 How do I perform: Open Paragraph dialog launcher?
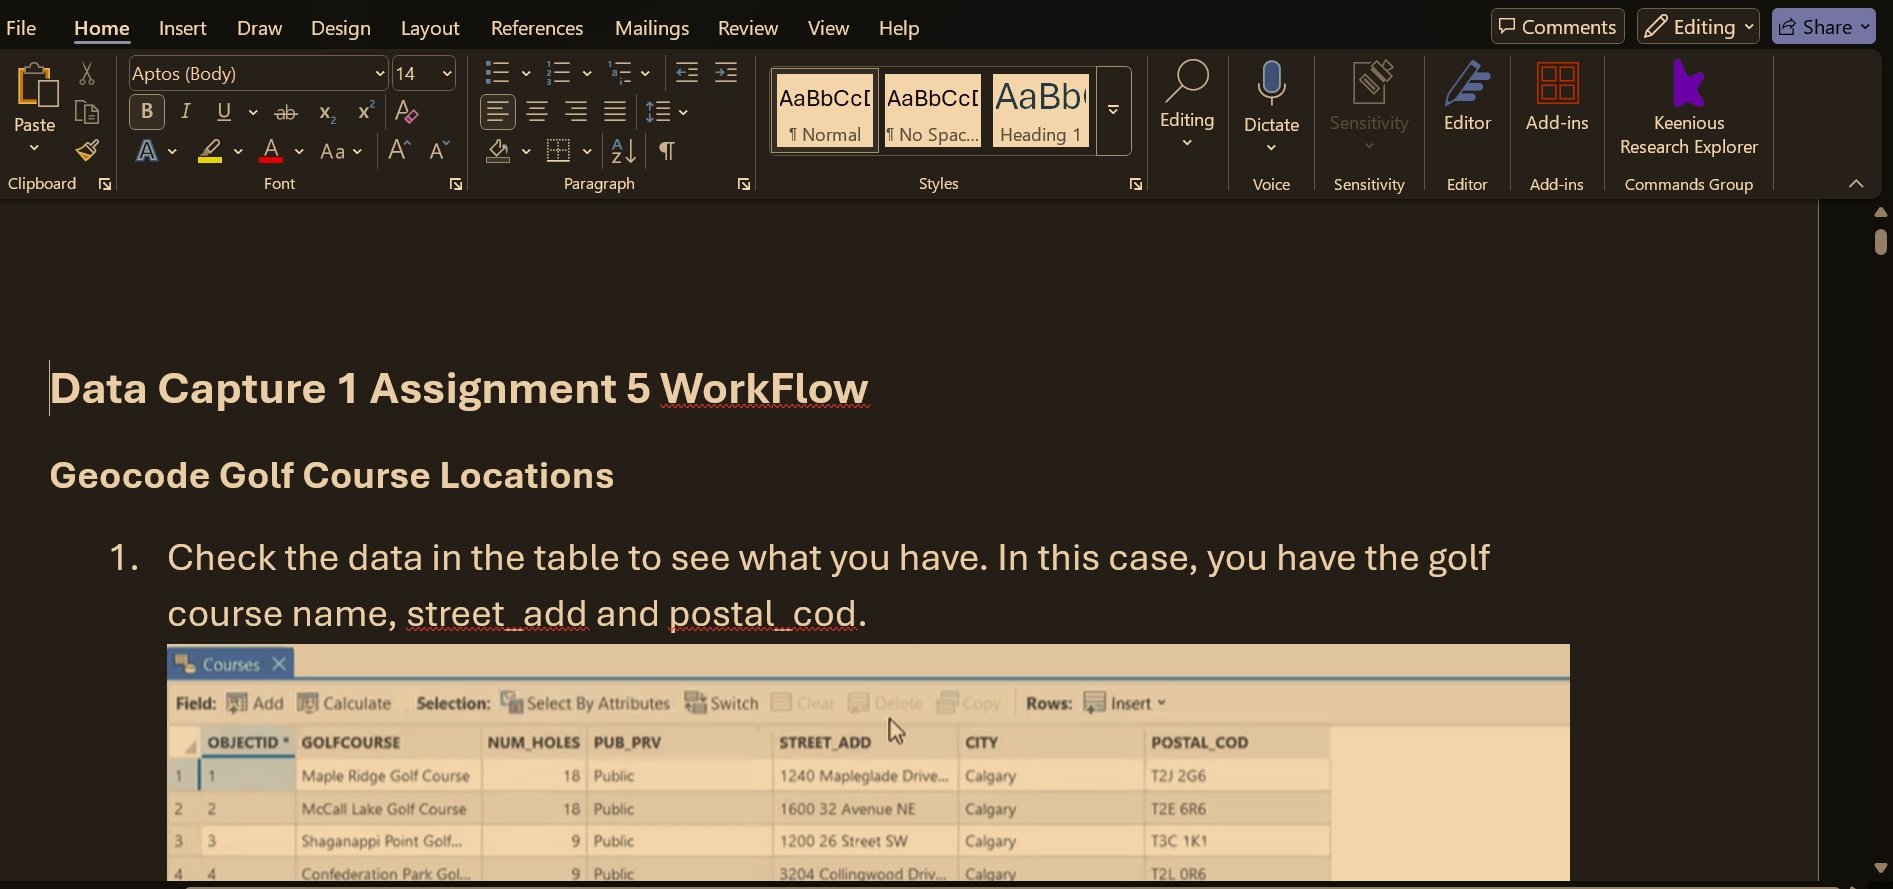tap(744, 184)
